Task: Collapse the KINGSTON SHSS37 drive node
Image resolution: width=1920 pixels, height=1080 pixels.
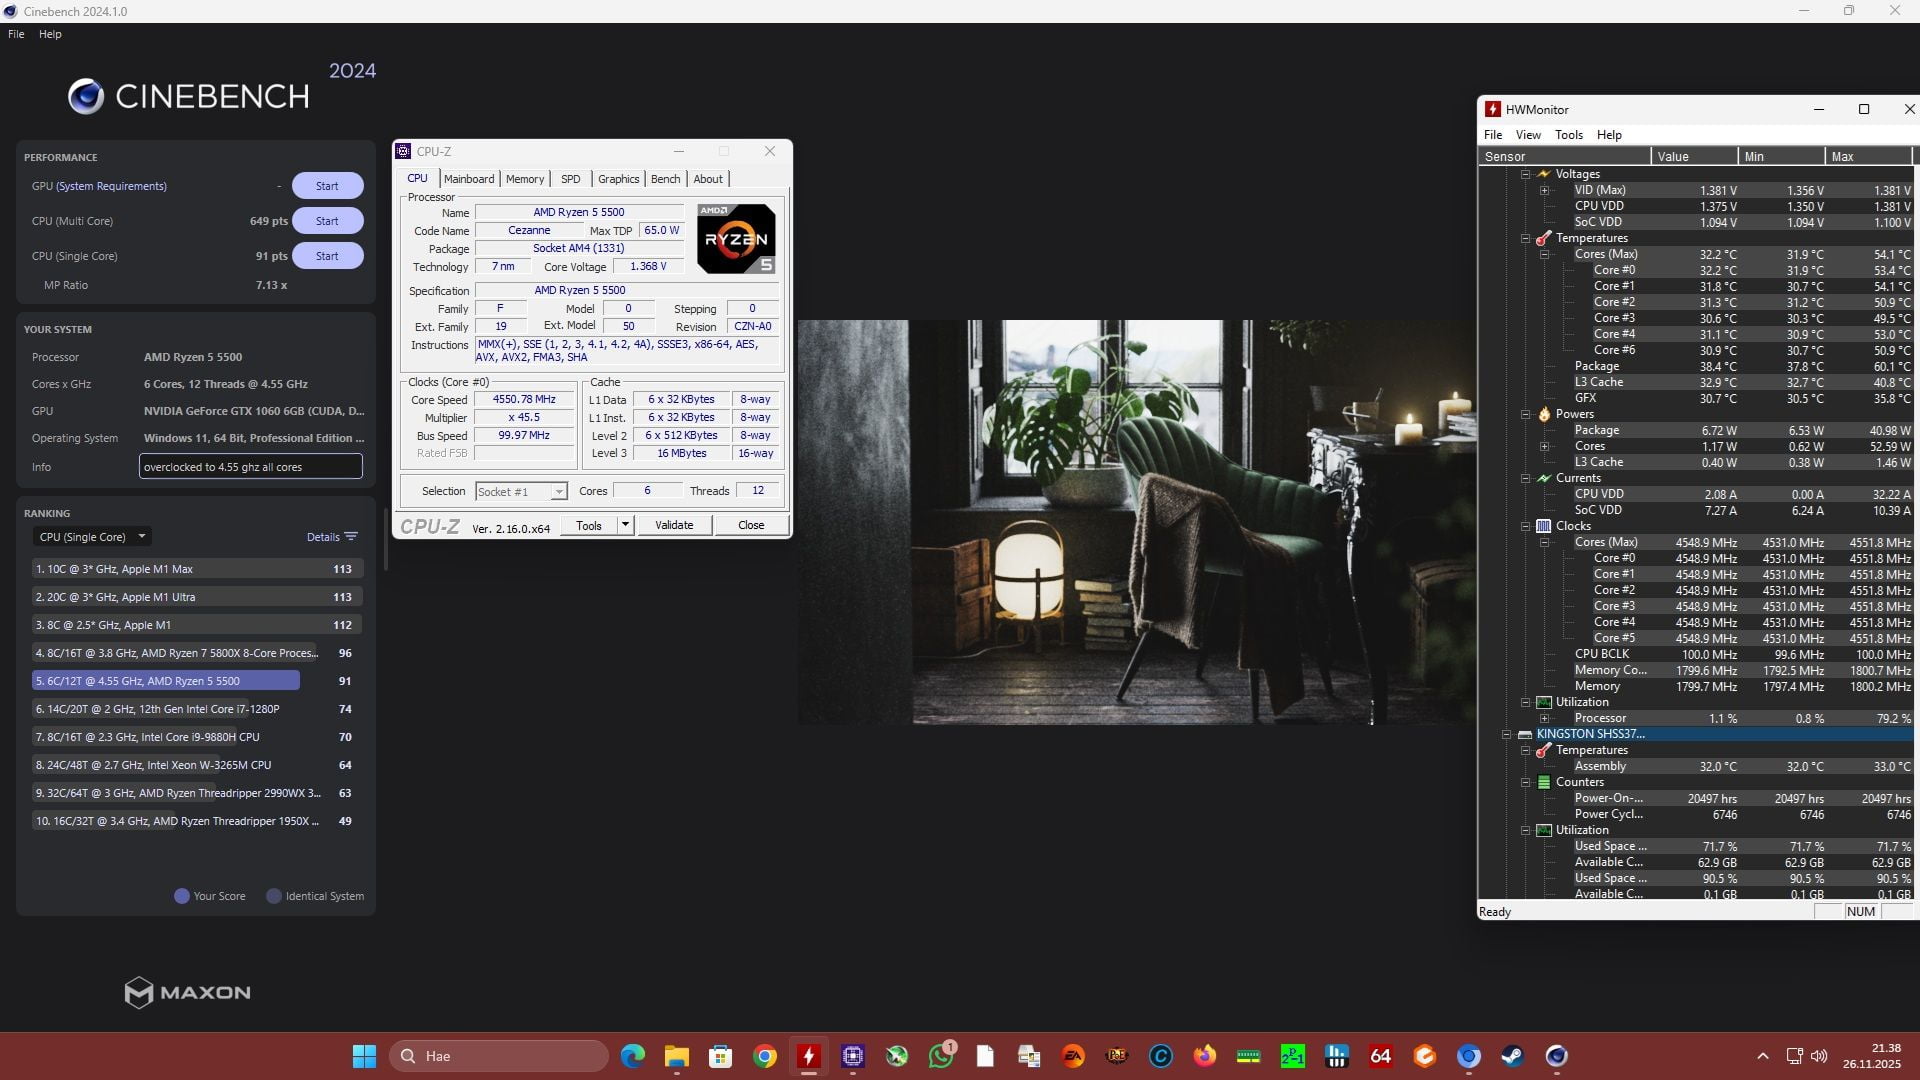Action: pos(1507,734)
